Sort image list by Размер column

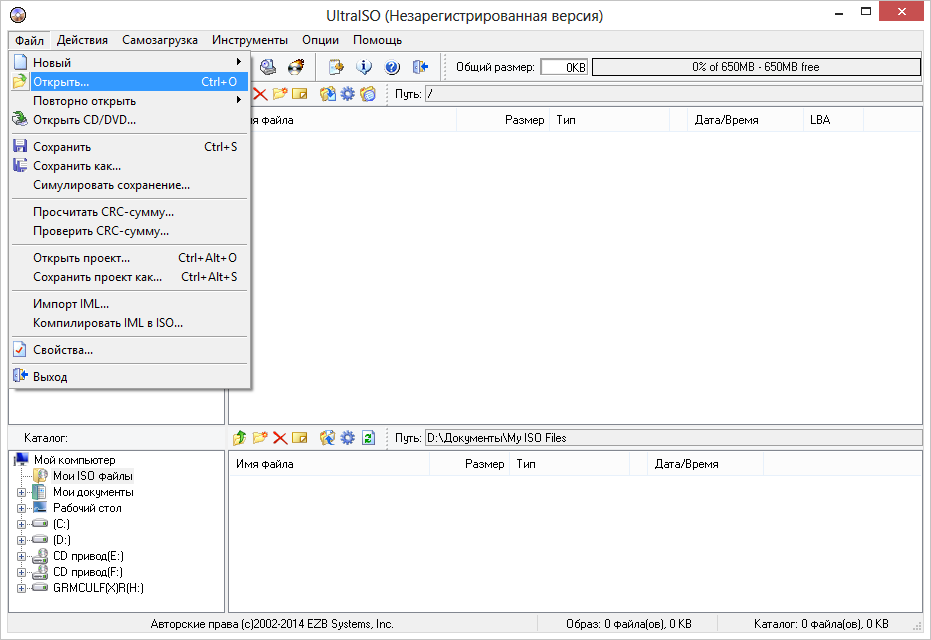click(503, 120)
